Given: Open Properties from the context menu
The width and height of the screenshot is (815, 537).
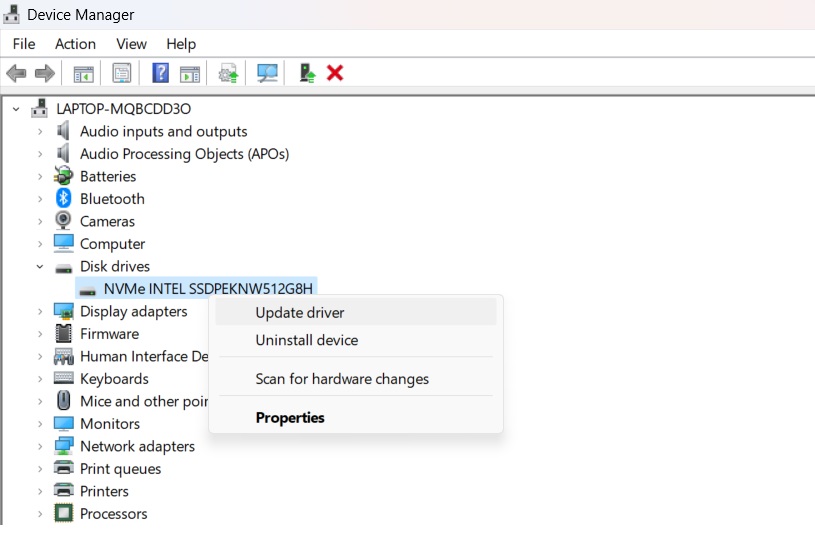Looking at the screenshot, I should (x=356, y=417).
